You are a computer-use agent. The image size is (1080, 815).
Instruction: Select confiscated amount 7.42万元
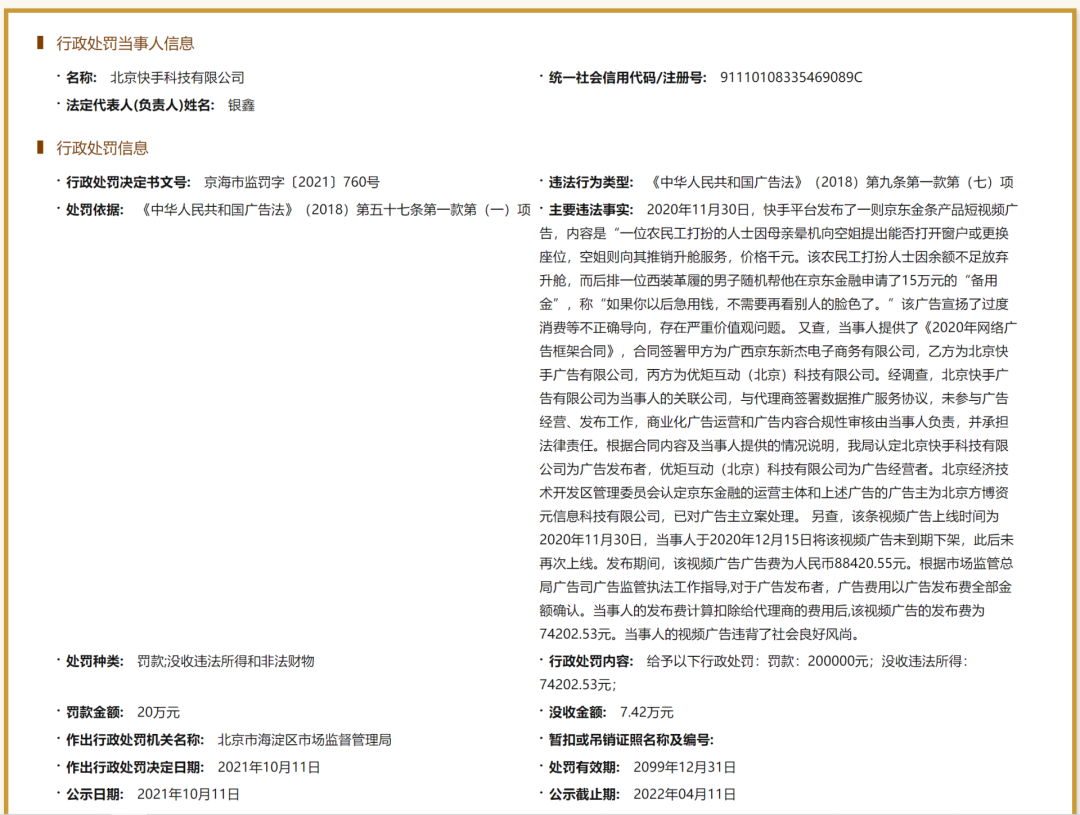tap(647, 712)
